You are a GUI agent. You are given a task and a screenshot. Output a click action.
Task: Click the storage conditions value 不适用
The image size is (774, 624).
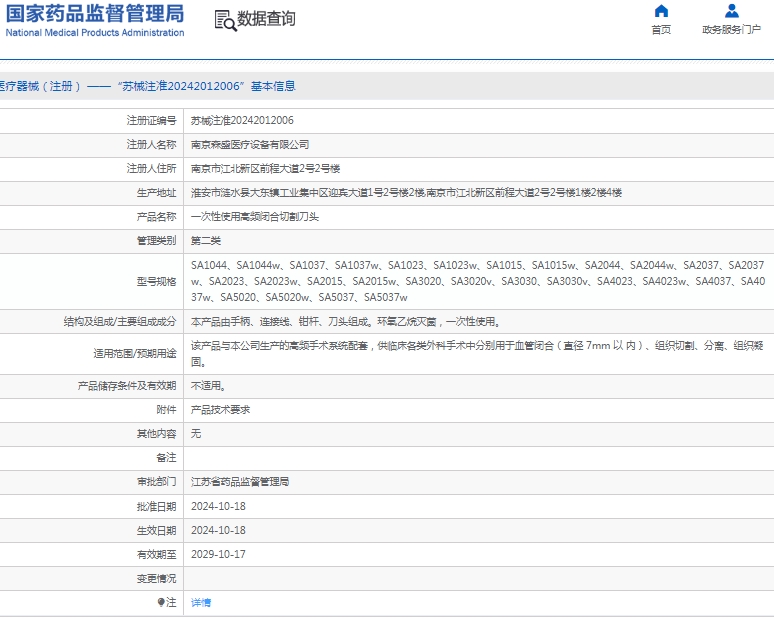click(208, 386)
